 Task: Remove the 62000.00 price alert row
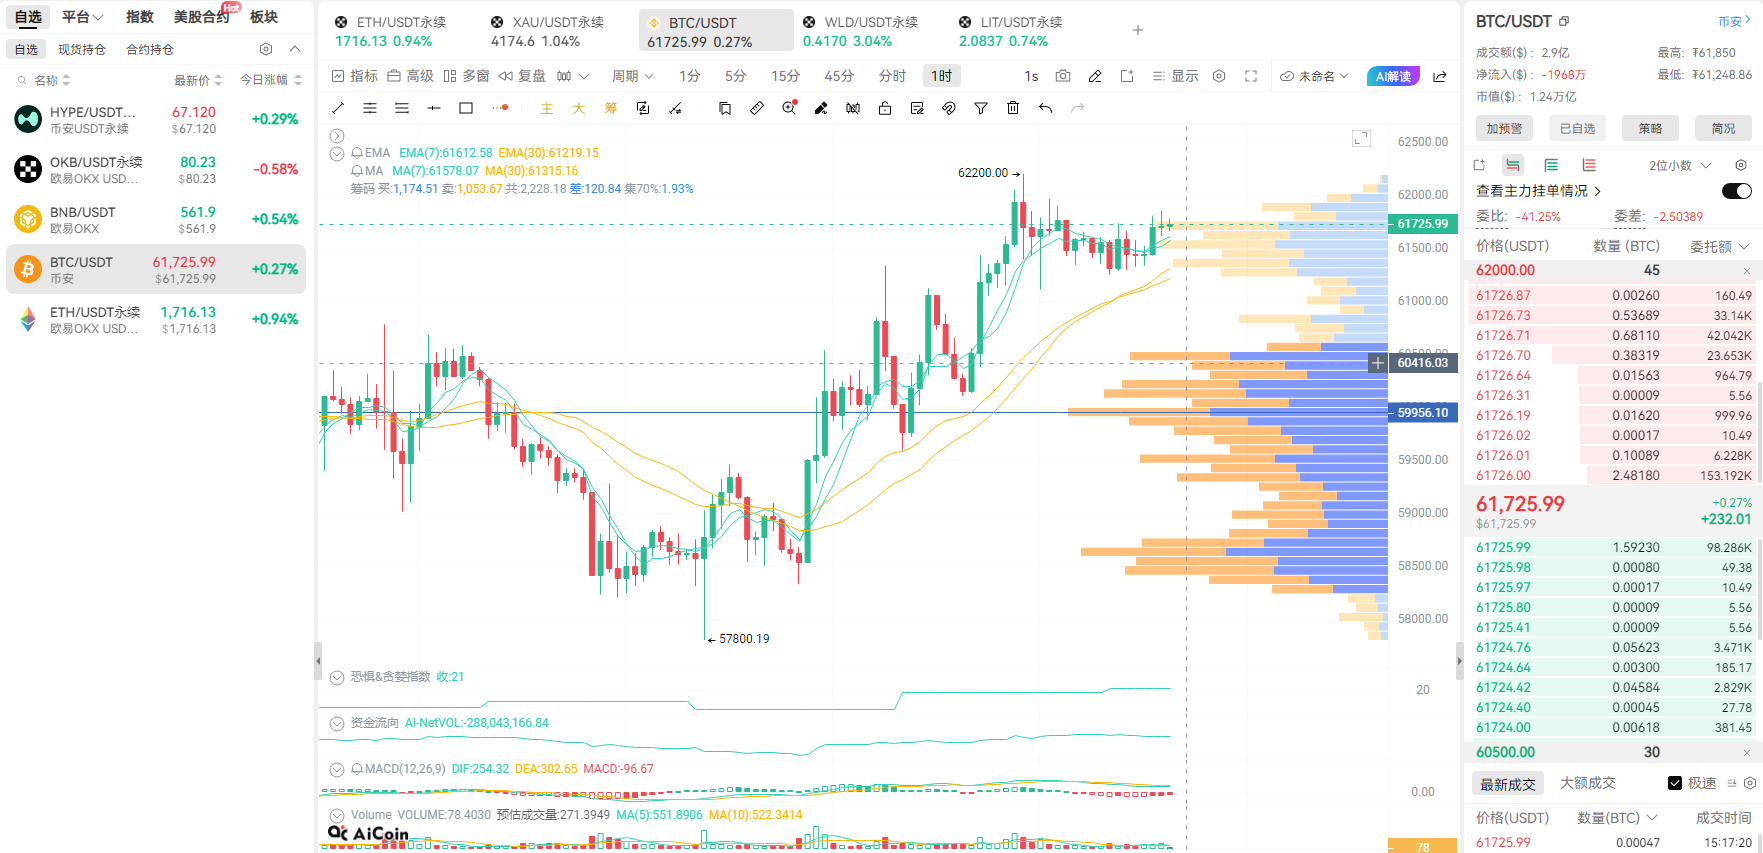click(1747, 271)
